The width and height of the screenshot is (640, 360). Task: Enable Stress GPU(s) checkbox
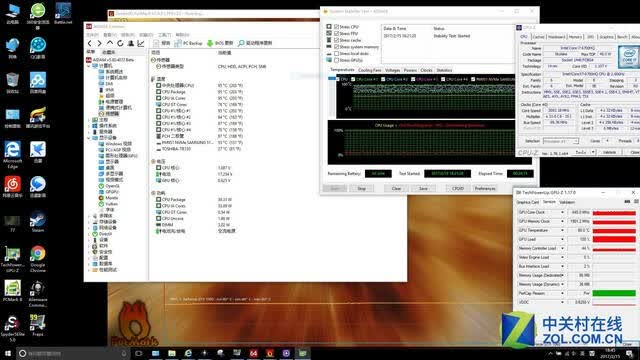(x=337, y=60)
